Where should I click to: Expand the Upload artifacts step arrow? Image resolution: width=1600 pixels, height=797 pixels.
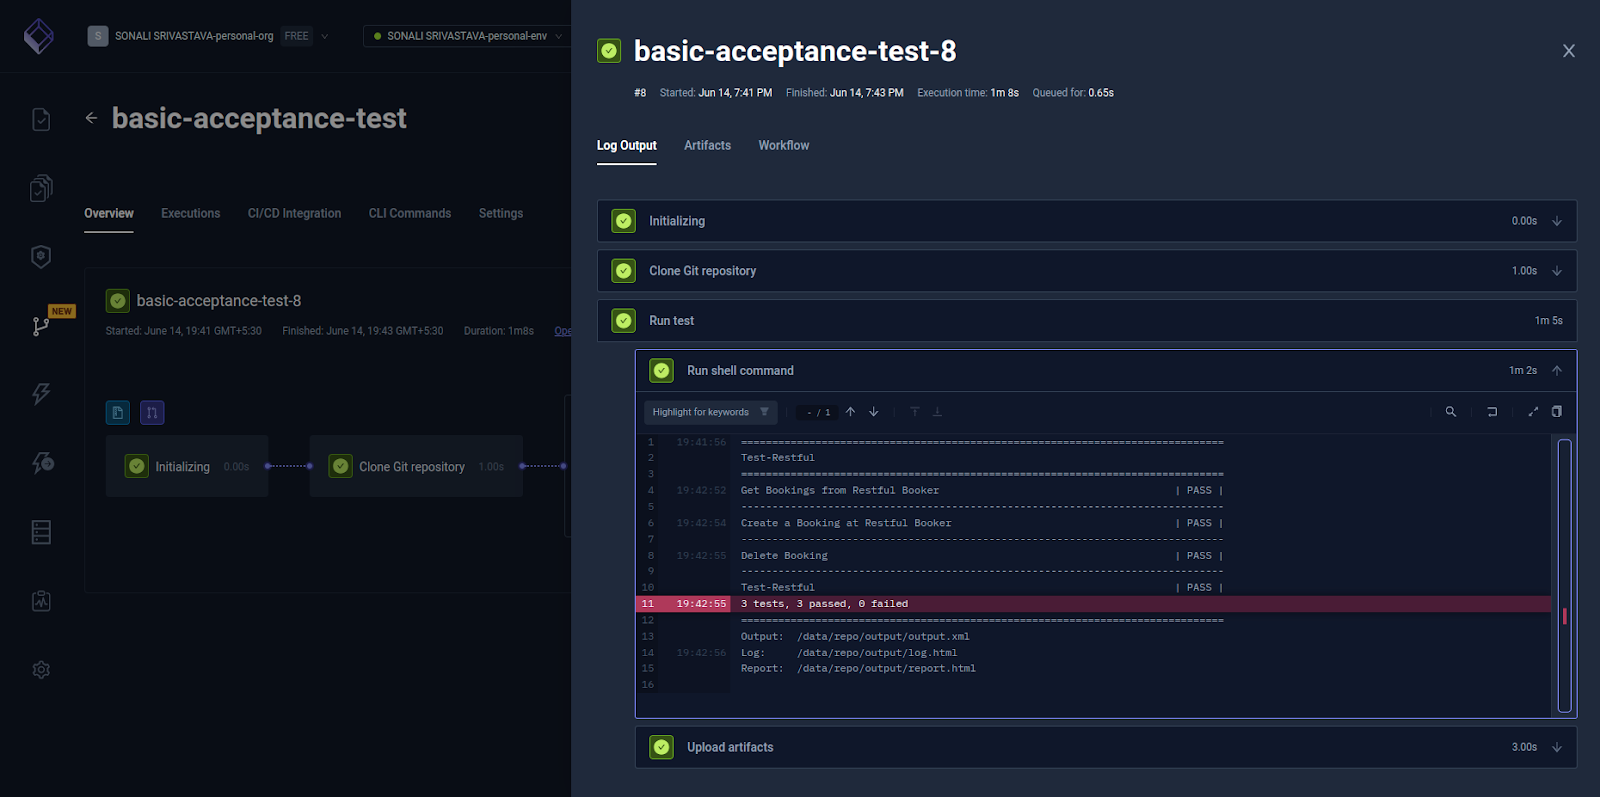[x=1557, y=747]
